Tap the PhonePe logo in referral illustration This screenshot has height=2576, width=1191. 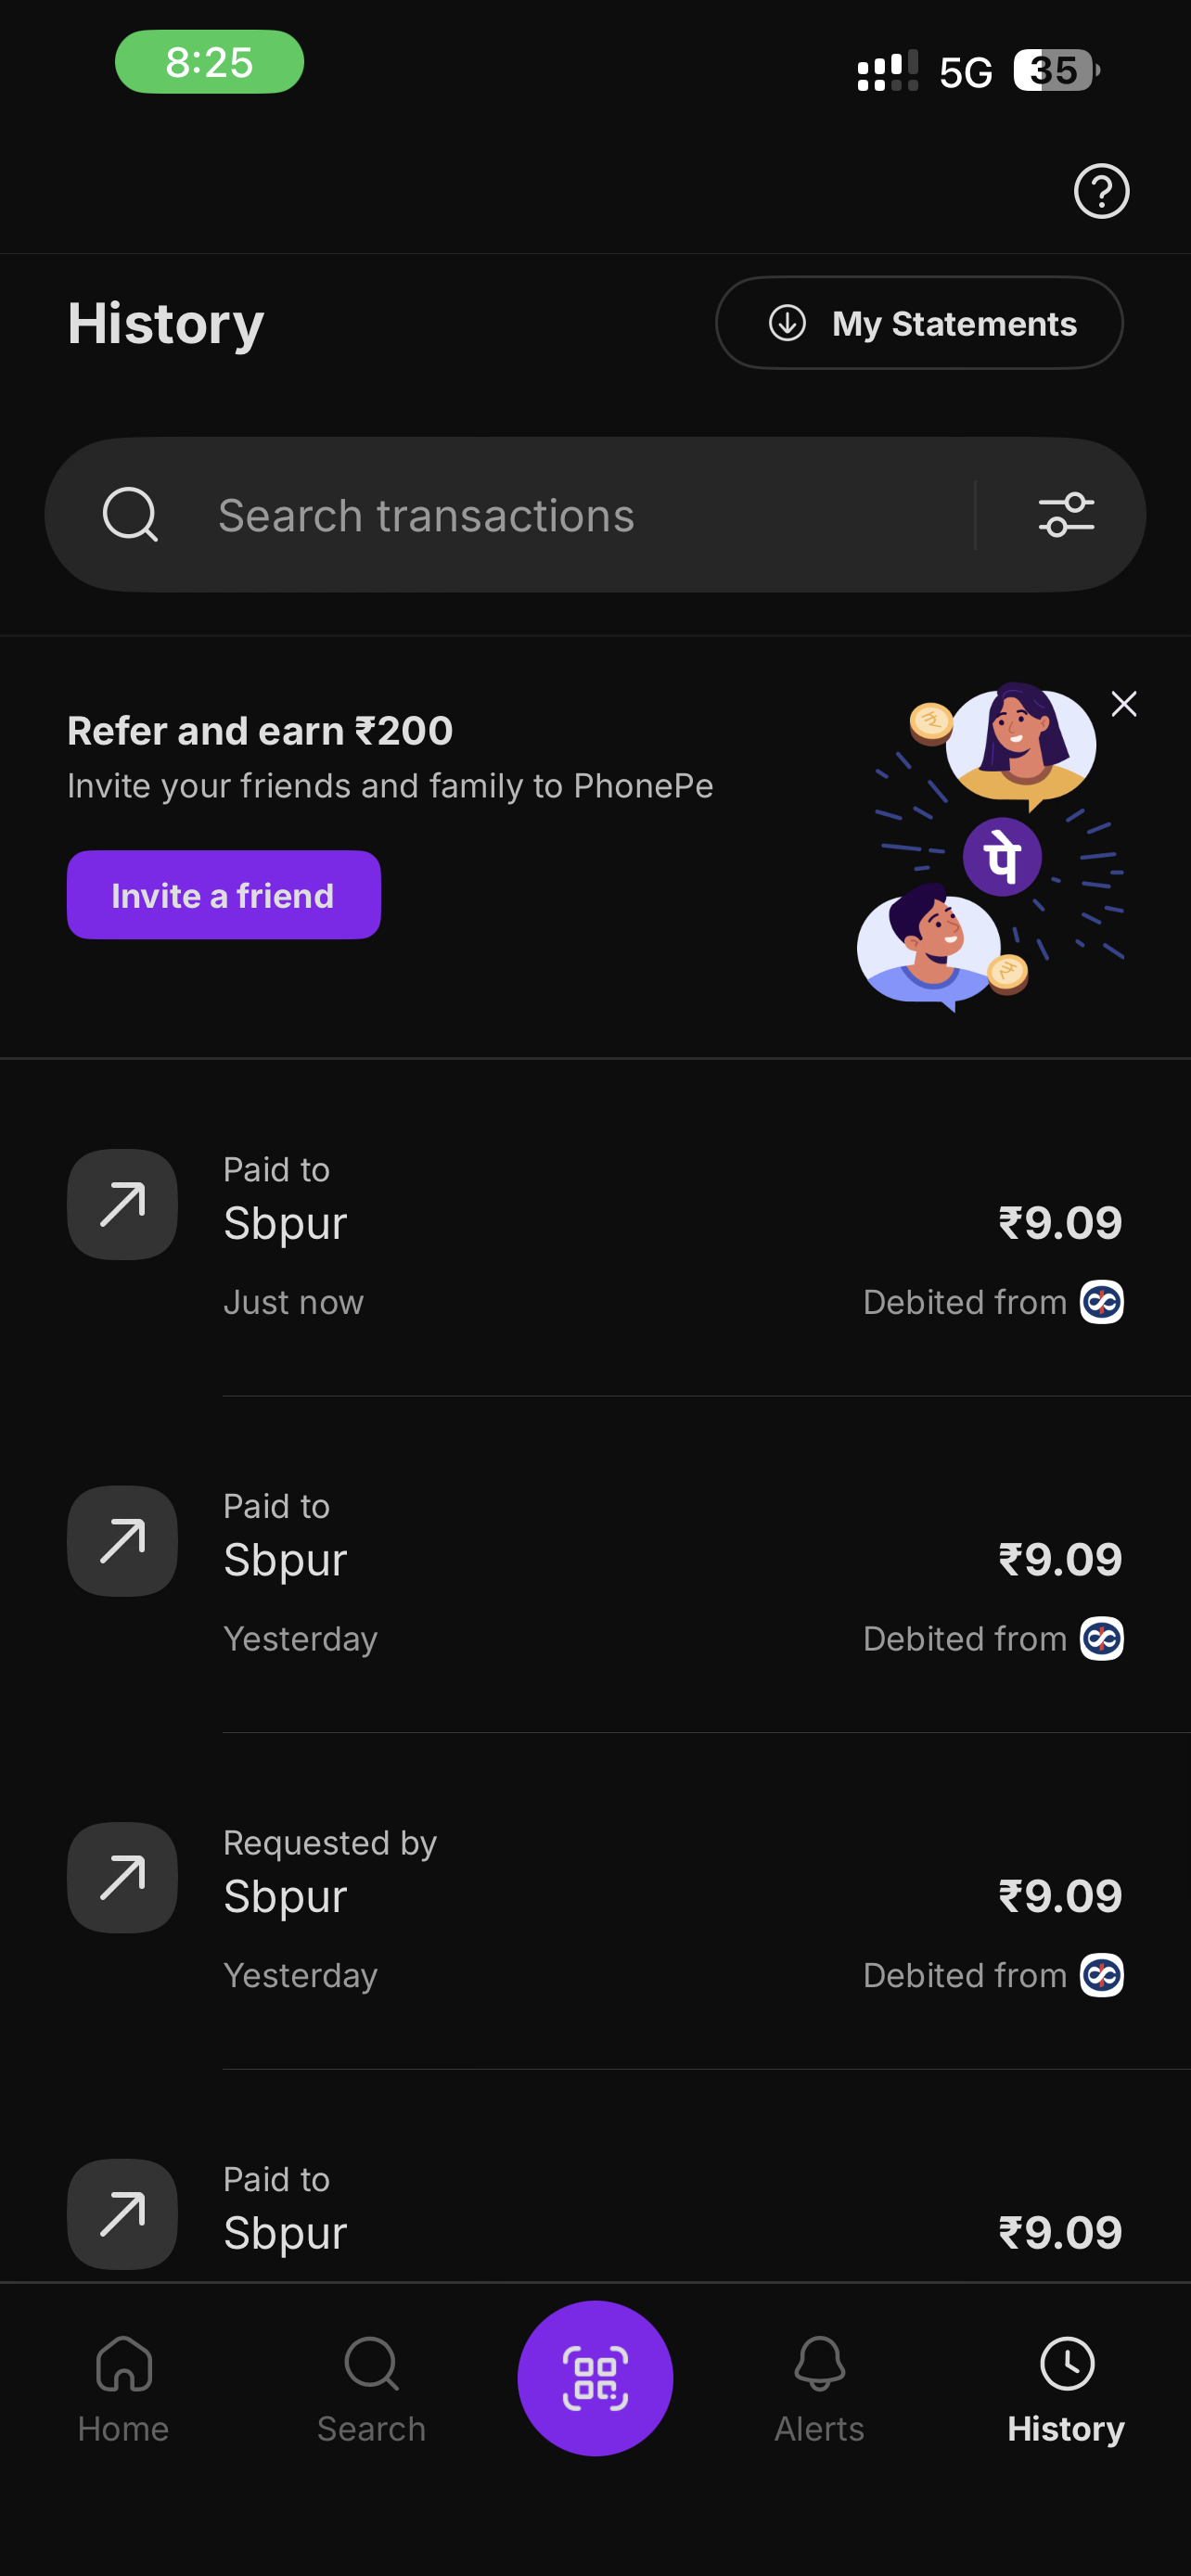(x=1002, y=857)
